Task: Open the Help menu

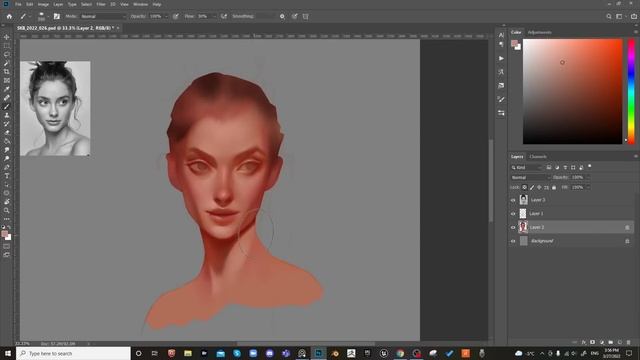Action: point(157,4)
